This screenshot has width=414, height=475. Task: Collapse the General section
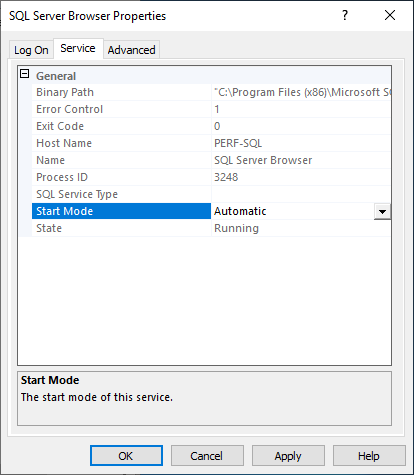pyautogui.click(x=25, y=74)
